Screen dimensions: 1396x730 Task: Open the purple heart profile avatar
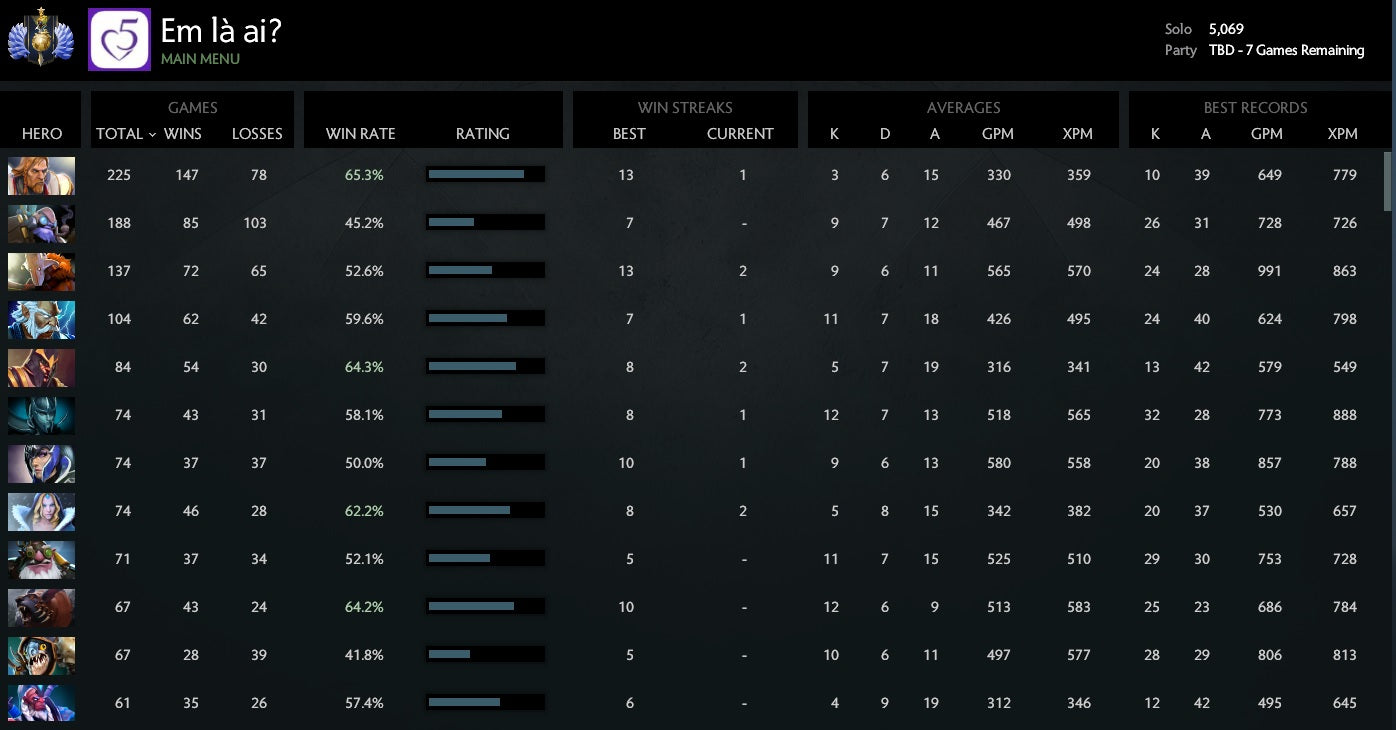point(119,39)
